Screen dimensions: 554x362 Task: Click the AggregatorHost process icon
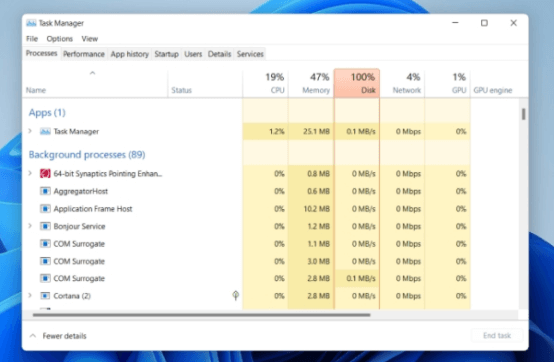pyautogui.click(x=45, y=191)
